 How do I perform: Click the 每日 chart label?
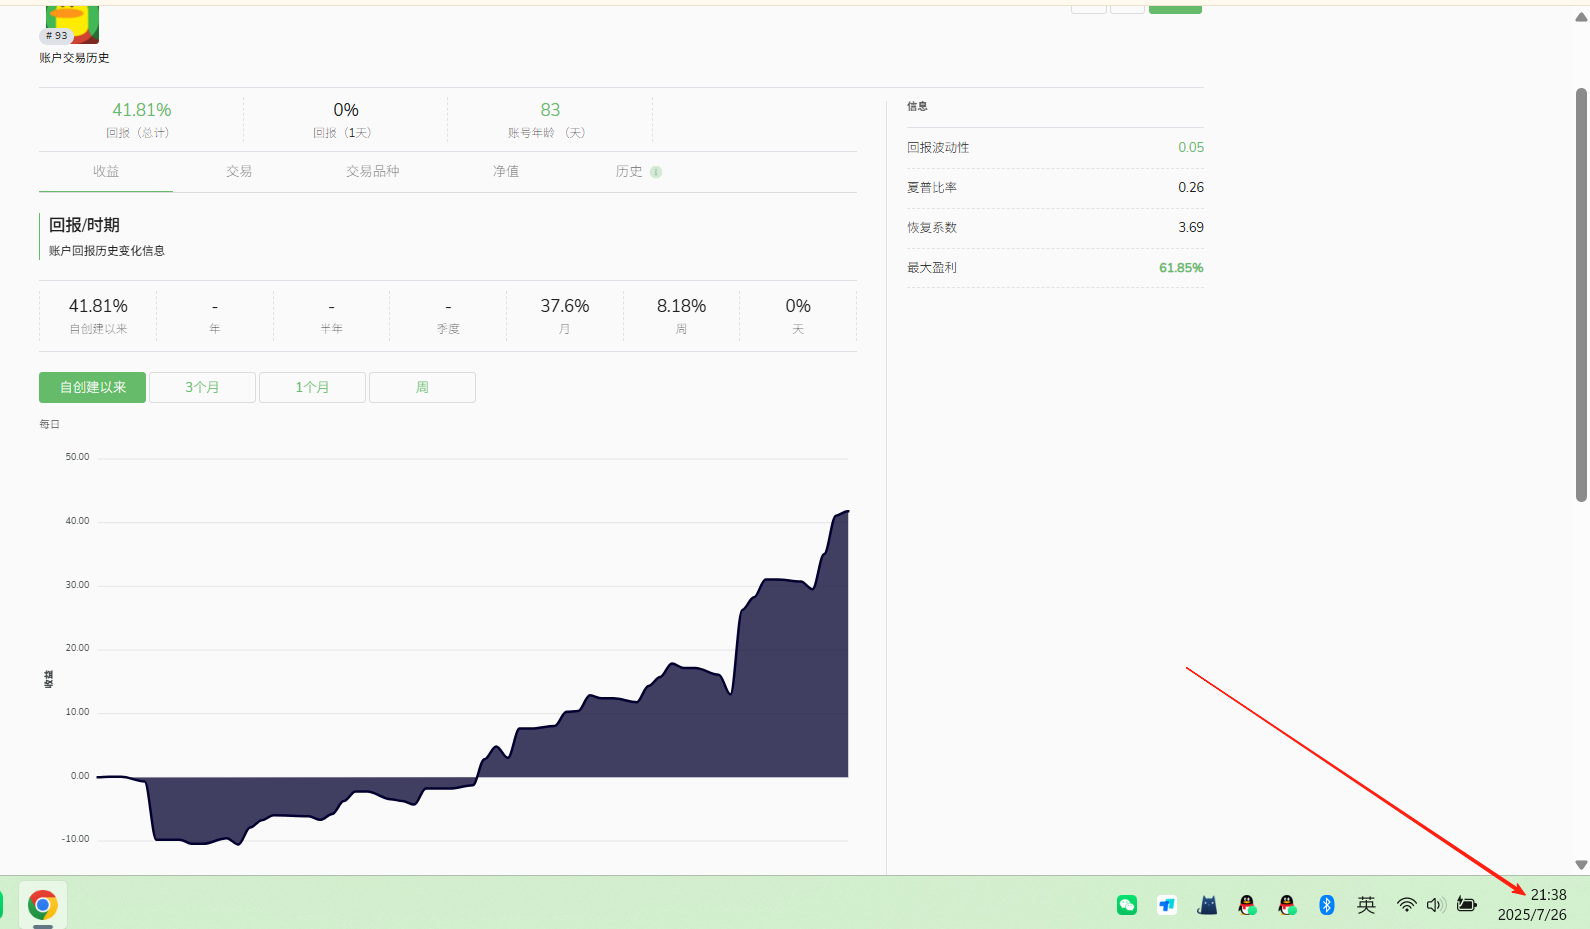click(x=49, y=424)
